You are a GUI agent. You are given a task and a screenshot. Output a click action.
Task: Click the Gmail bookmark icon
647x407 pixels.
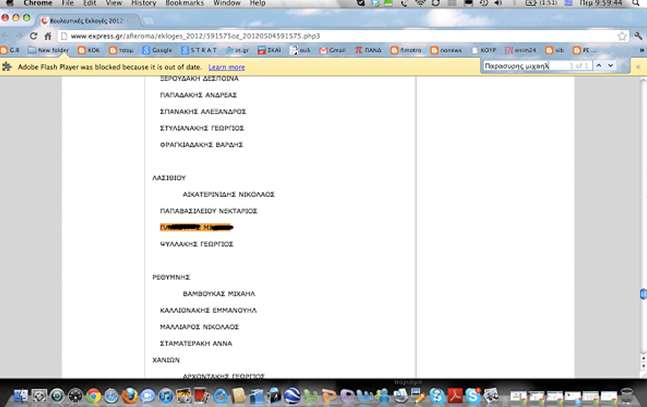336,49
